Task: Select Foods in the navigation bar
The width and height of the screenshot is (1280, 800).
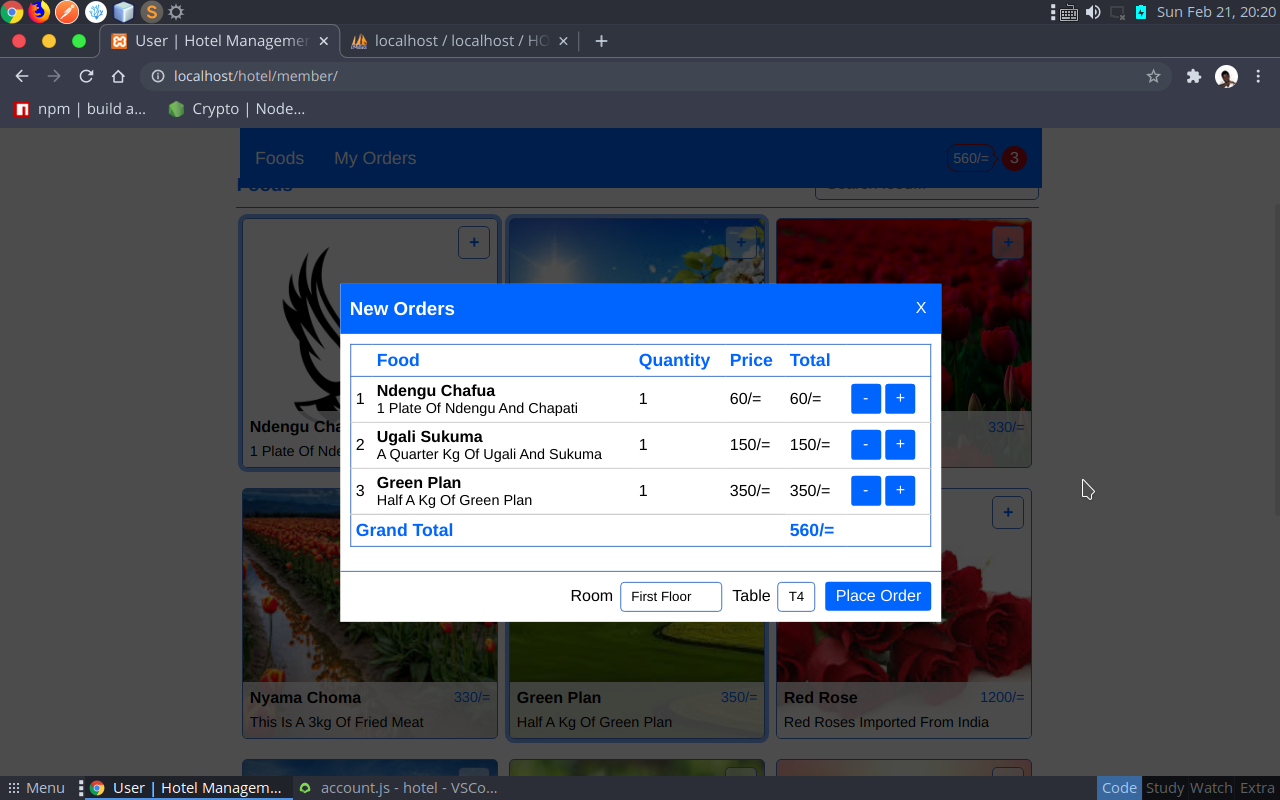Action: click(x=279, y=158)
